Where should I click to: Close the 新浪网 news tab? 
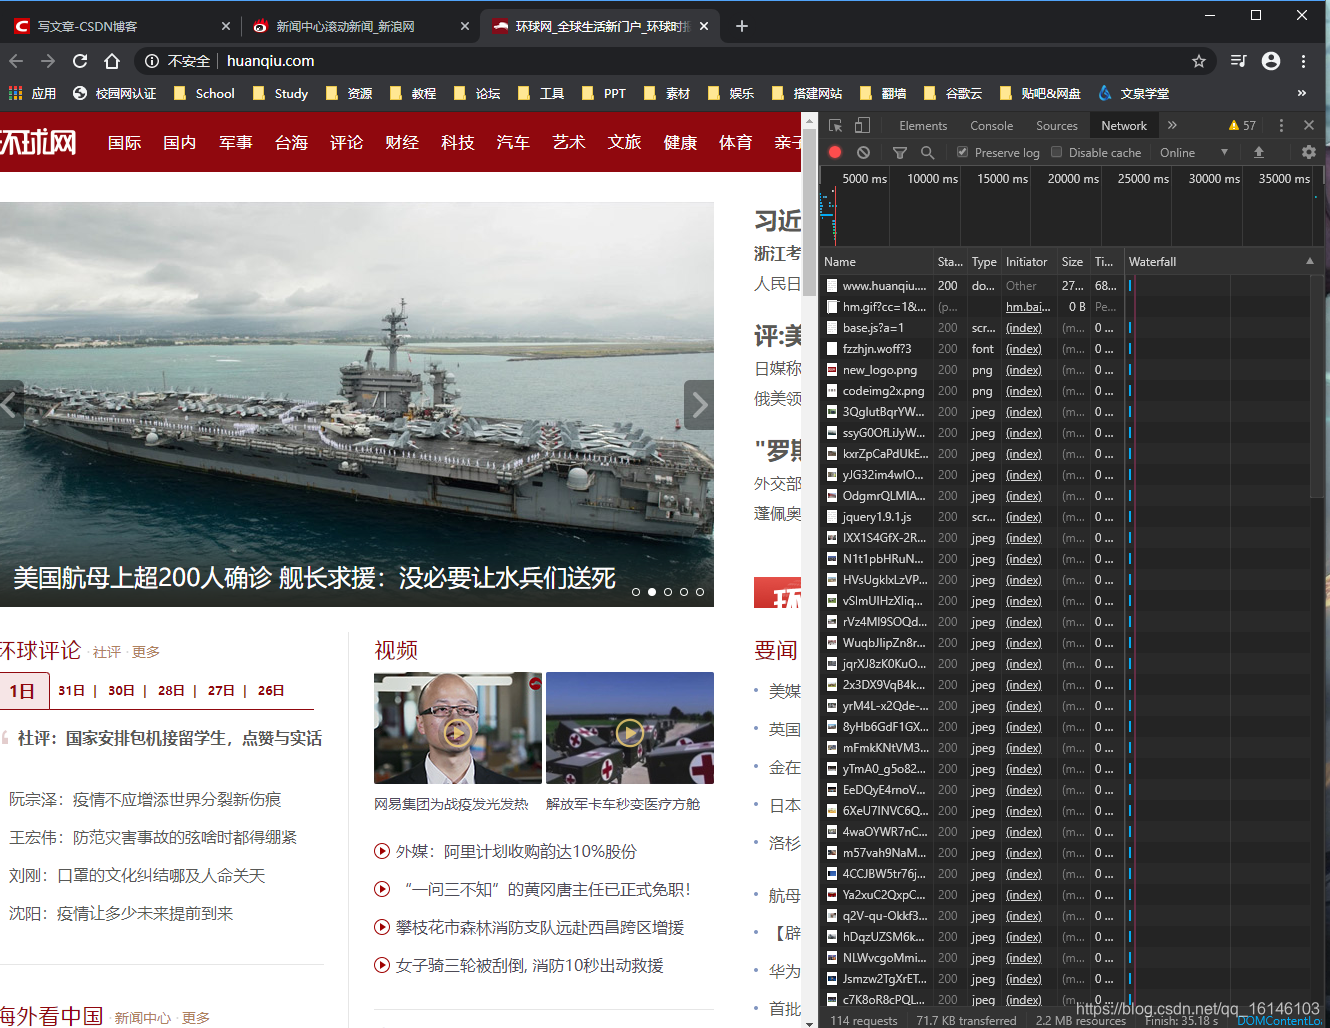tap(465, 26)
